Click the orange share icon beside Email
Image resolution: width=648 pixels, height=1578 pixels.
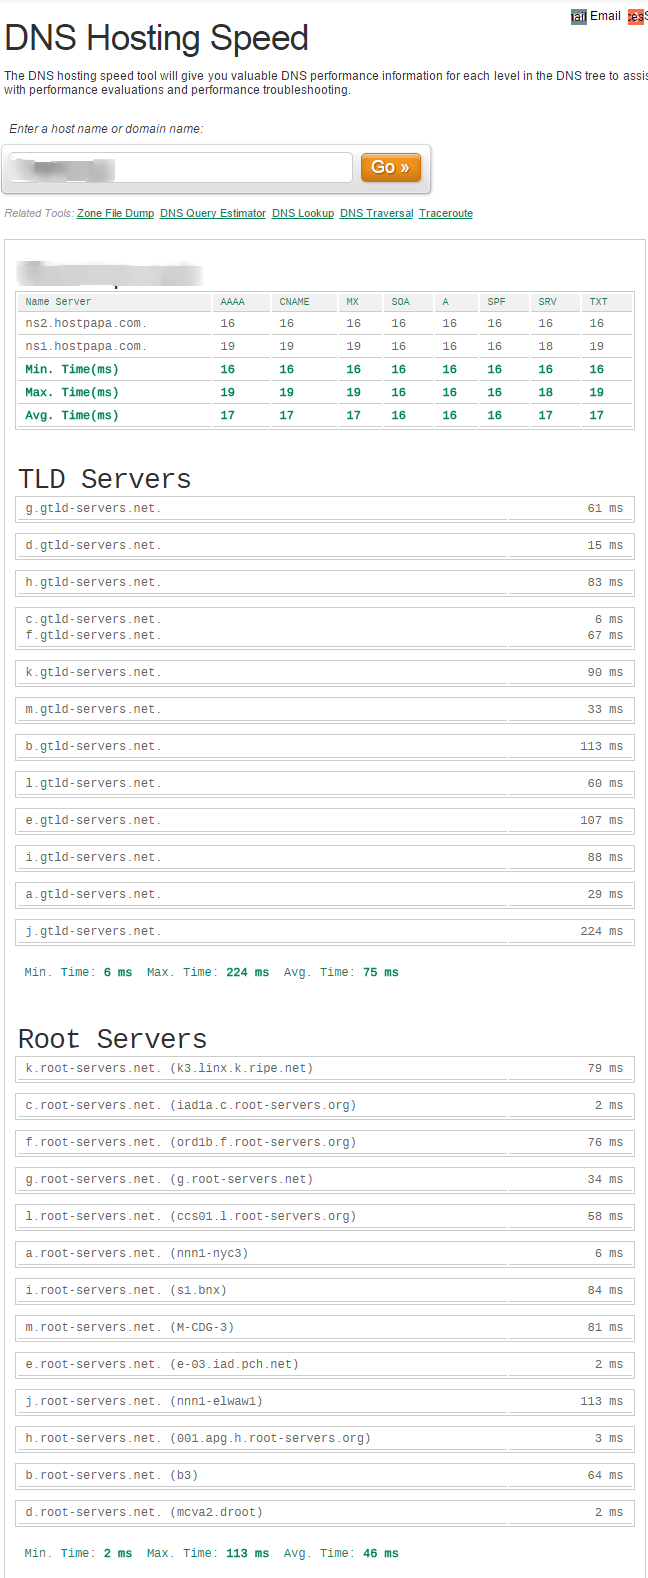[x=636, y=17]
